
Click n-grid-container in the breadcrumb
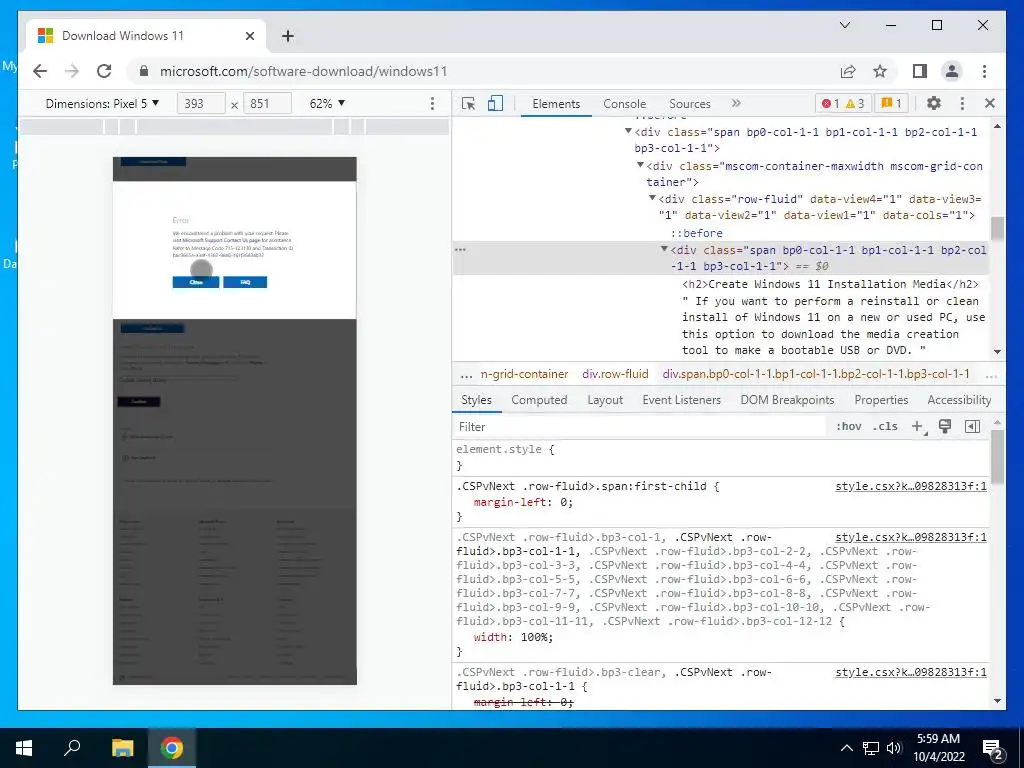524,374
